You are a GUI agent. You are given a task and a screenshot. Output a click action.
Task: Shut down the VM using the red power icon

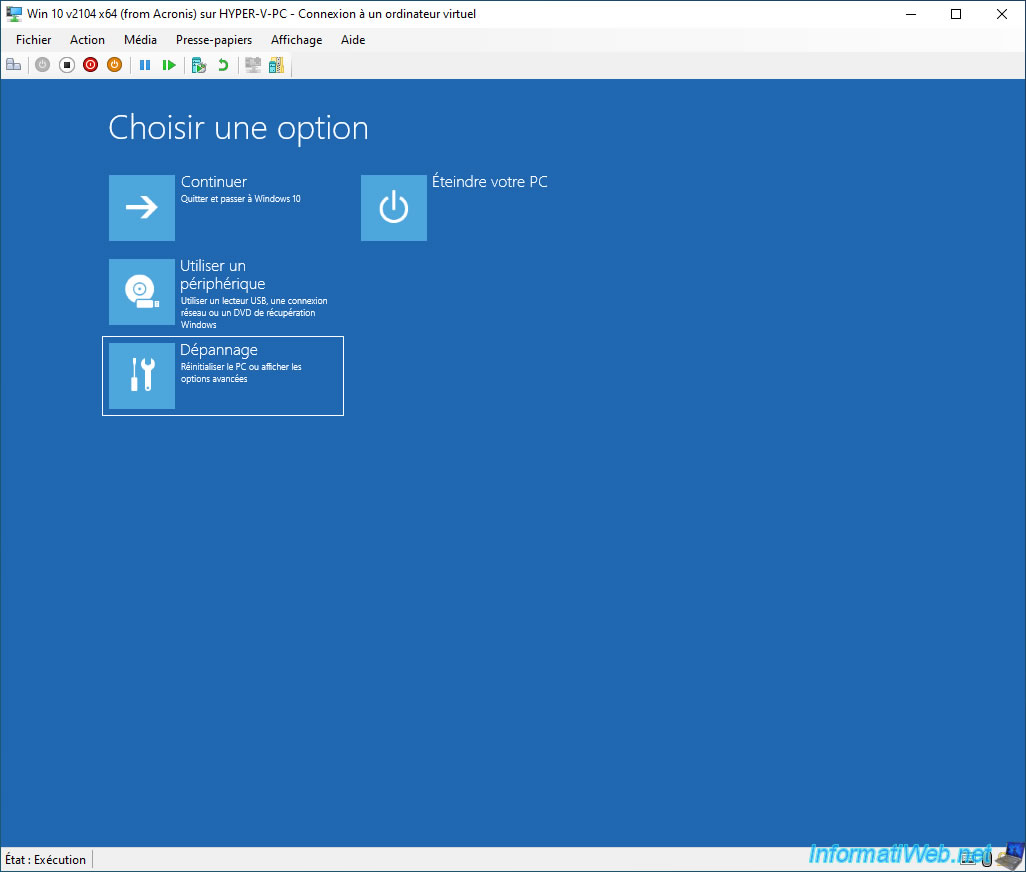point(90,65)
